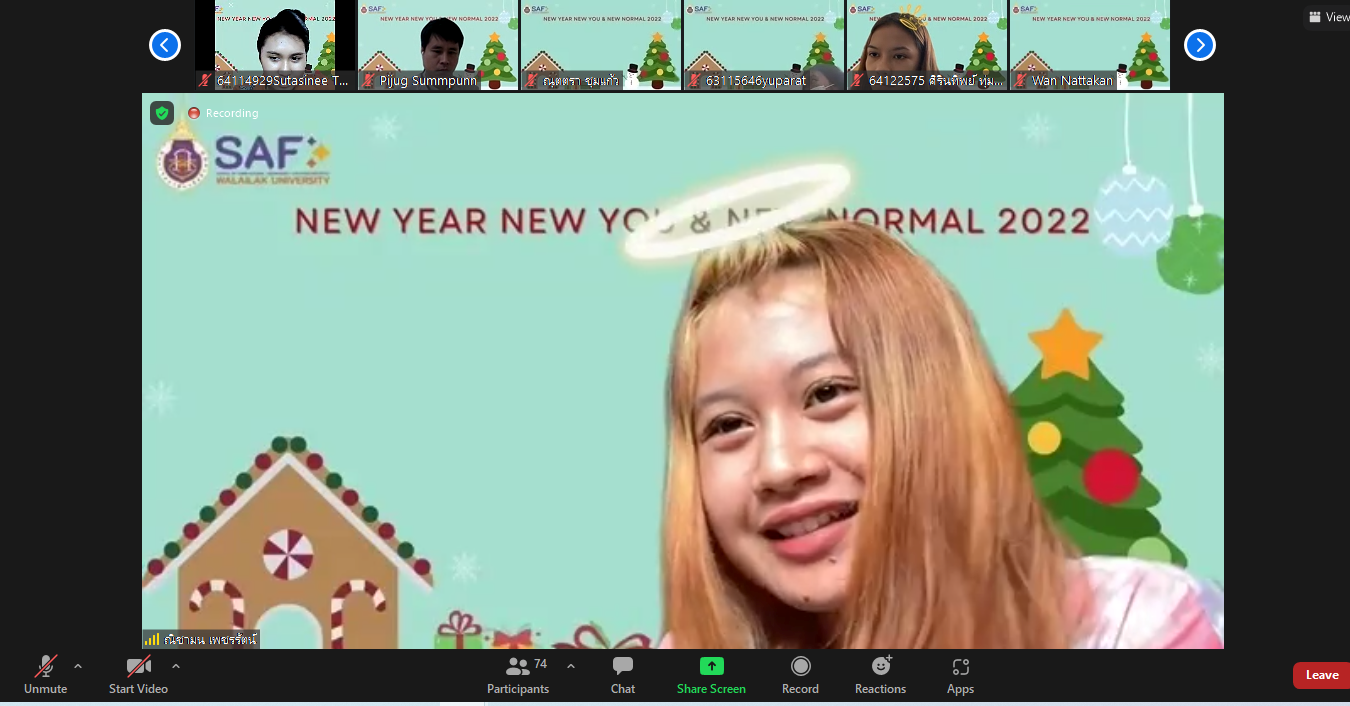Go to the next page of video thumbnails
The width and height of the screenshot is (1350, 706).
[1199, 45]
